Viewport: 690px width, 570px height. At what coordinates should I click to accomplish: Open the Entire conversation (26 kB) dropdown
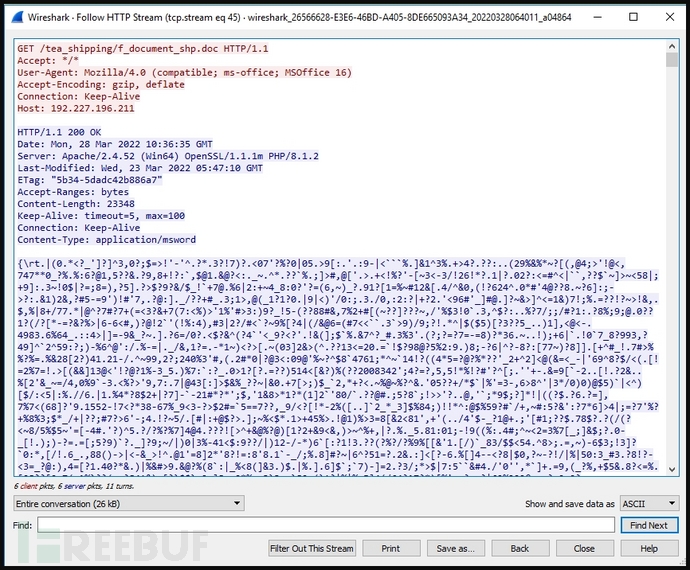point(128,503)
